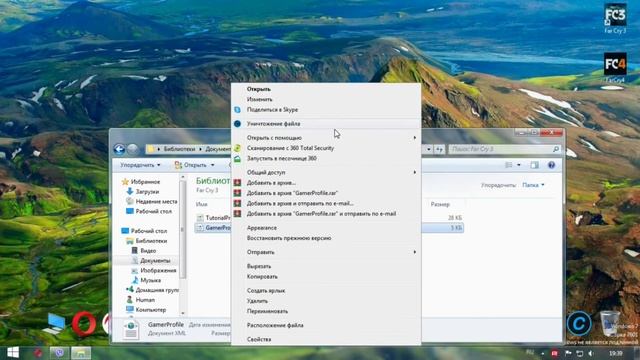Click the WinRAR icon beside Добавить в архив...
This screenshot has width=640, height=360.
tap(237, 183)
